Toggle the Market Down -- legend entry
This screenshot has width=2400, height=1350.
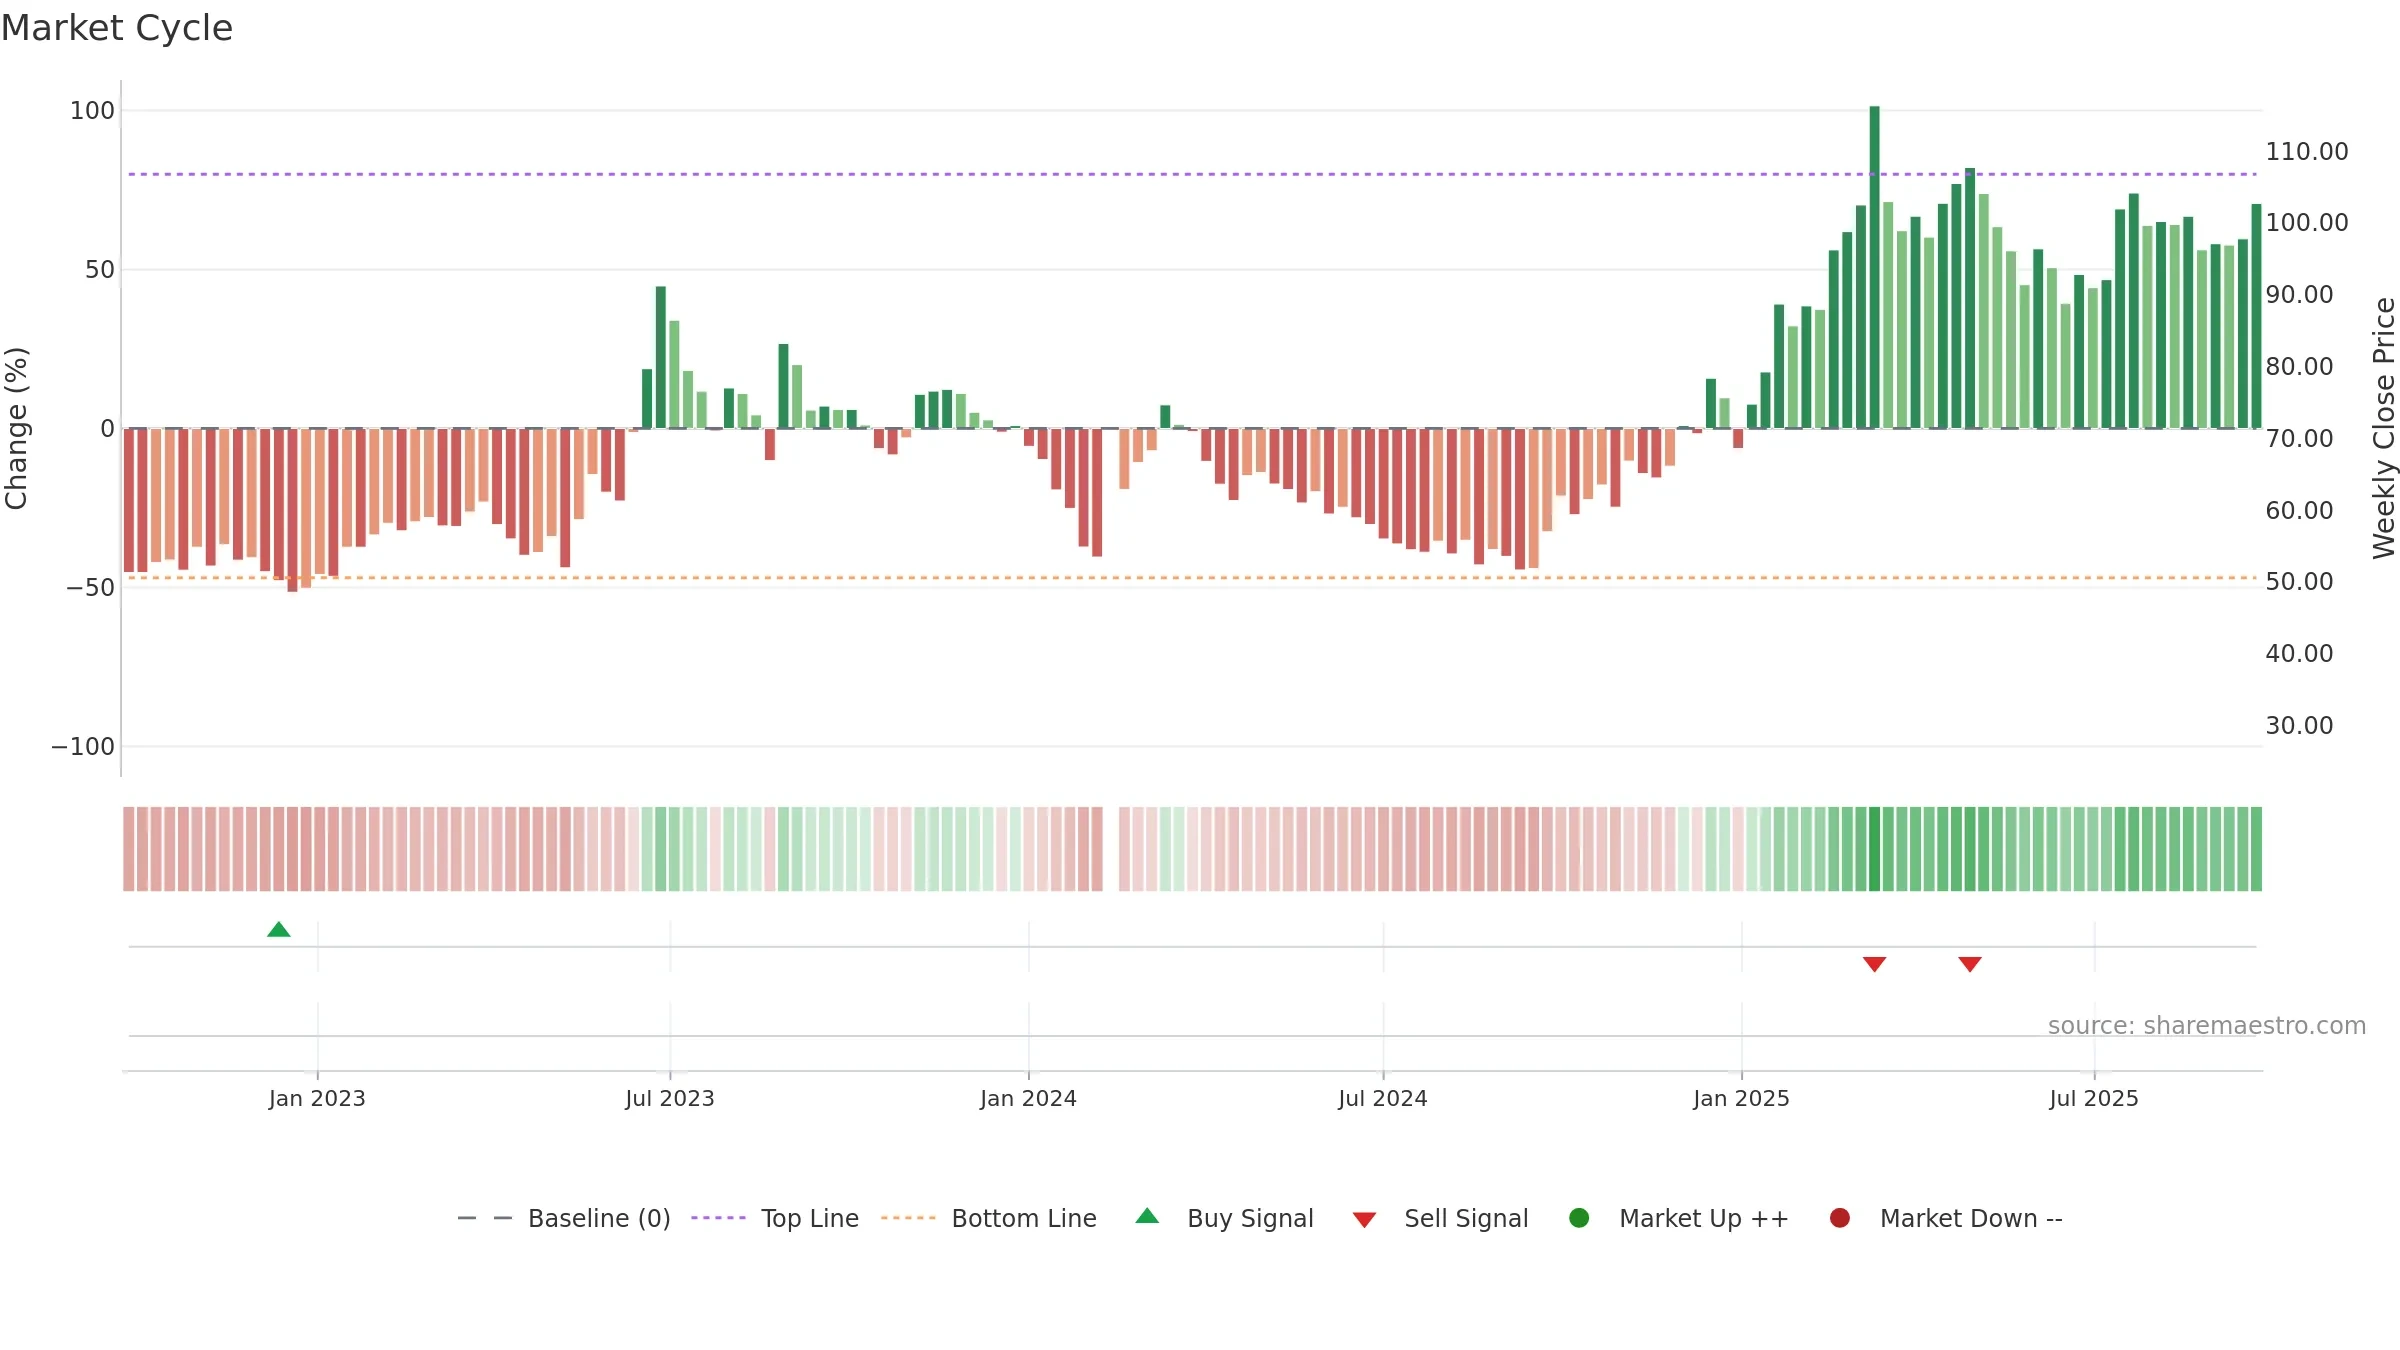(1946, 1218)
